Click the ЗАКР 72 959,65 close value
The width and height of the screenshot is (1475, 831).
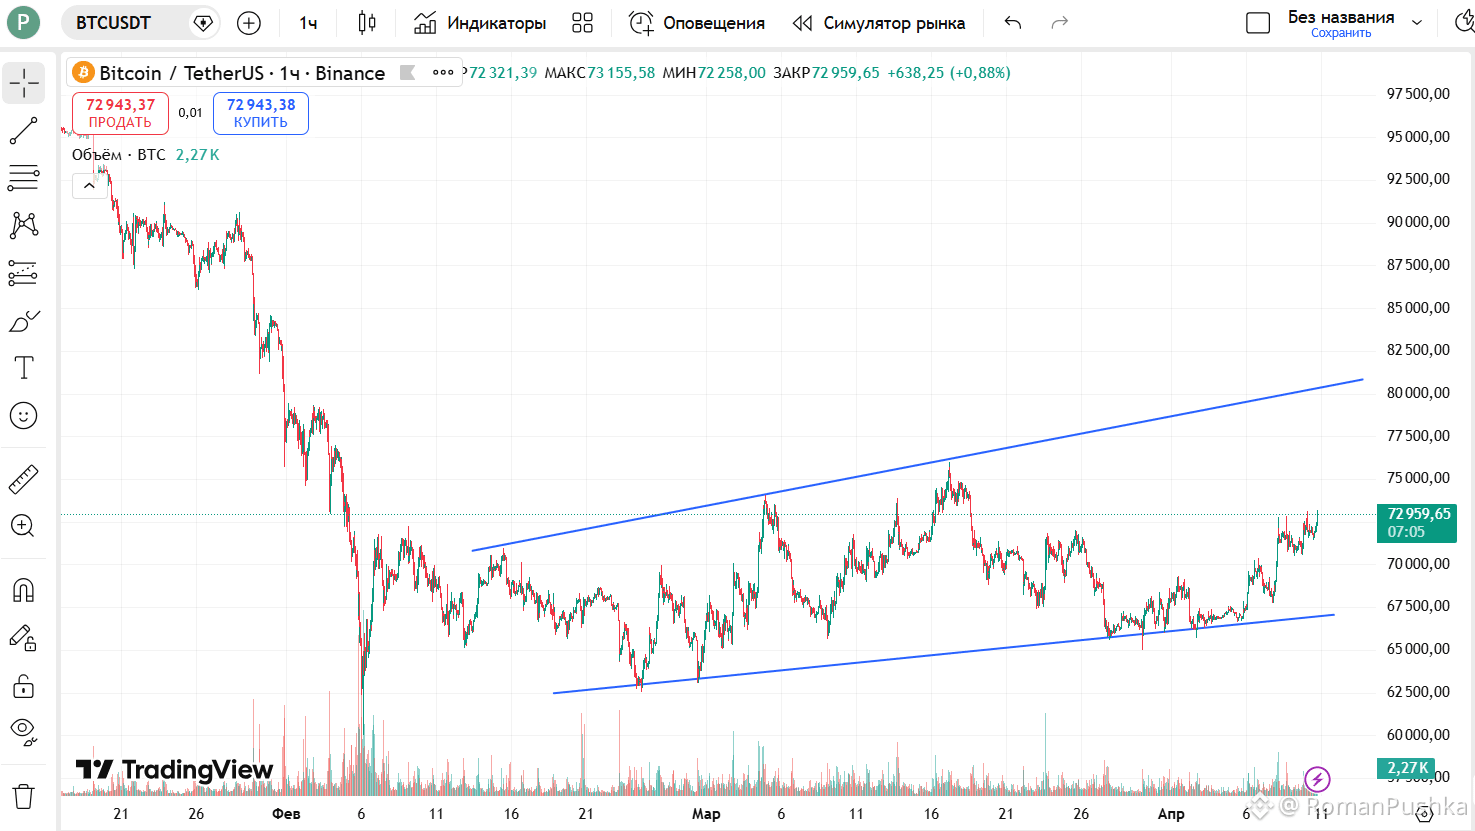pyautogui.click(x=826, y=73)
